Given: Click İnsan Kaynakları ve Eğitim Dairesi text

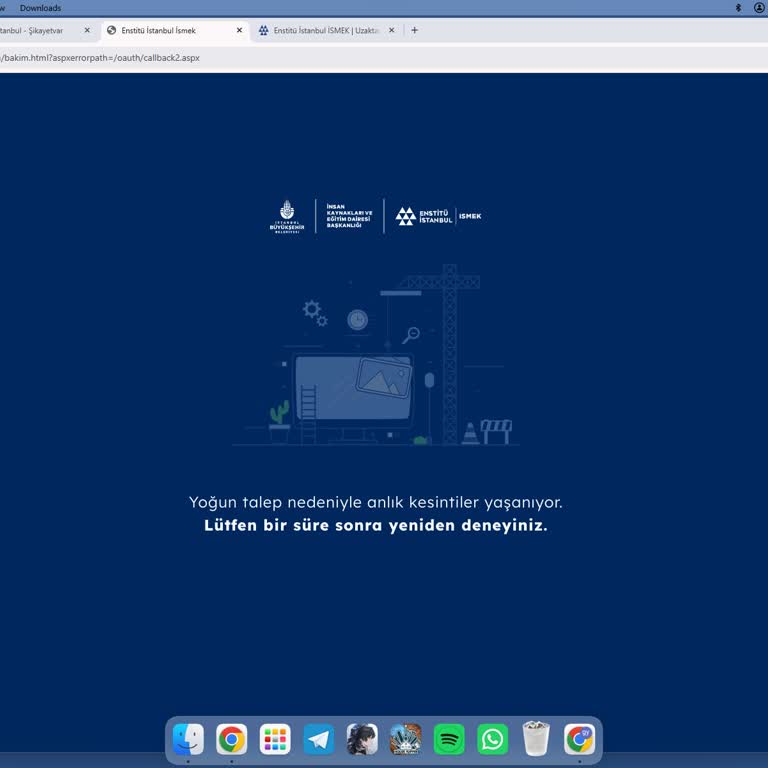Looking at the screenshot, I should [x=350, y=216].
